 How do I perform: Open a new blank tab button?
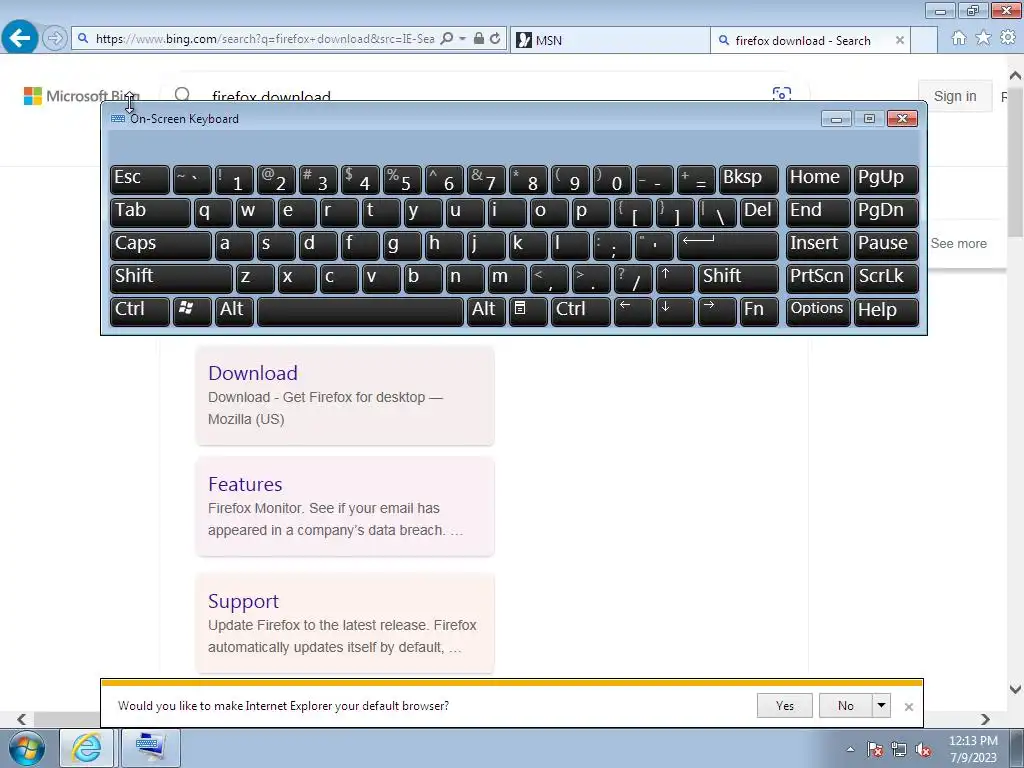924,40
